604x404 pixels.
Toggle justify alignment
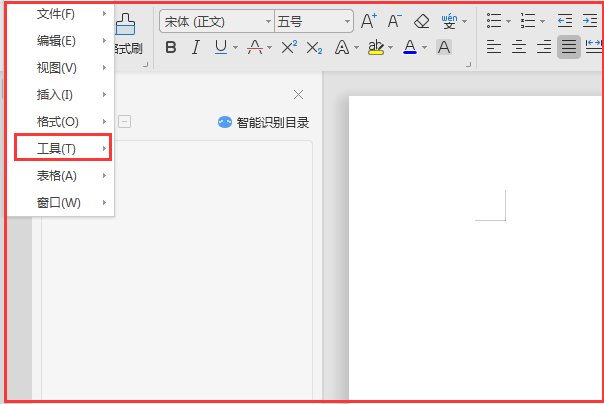pos(569,47)
